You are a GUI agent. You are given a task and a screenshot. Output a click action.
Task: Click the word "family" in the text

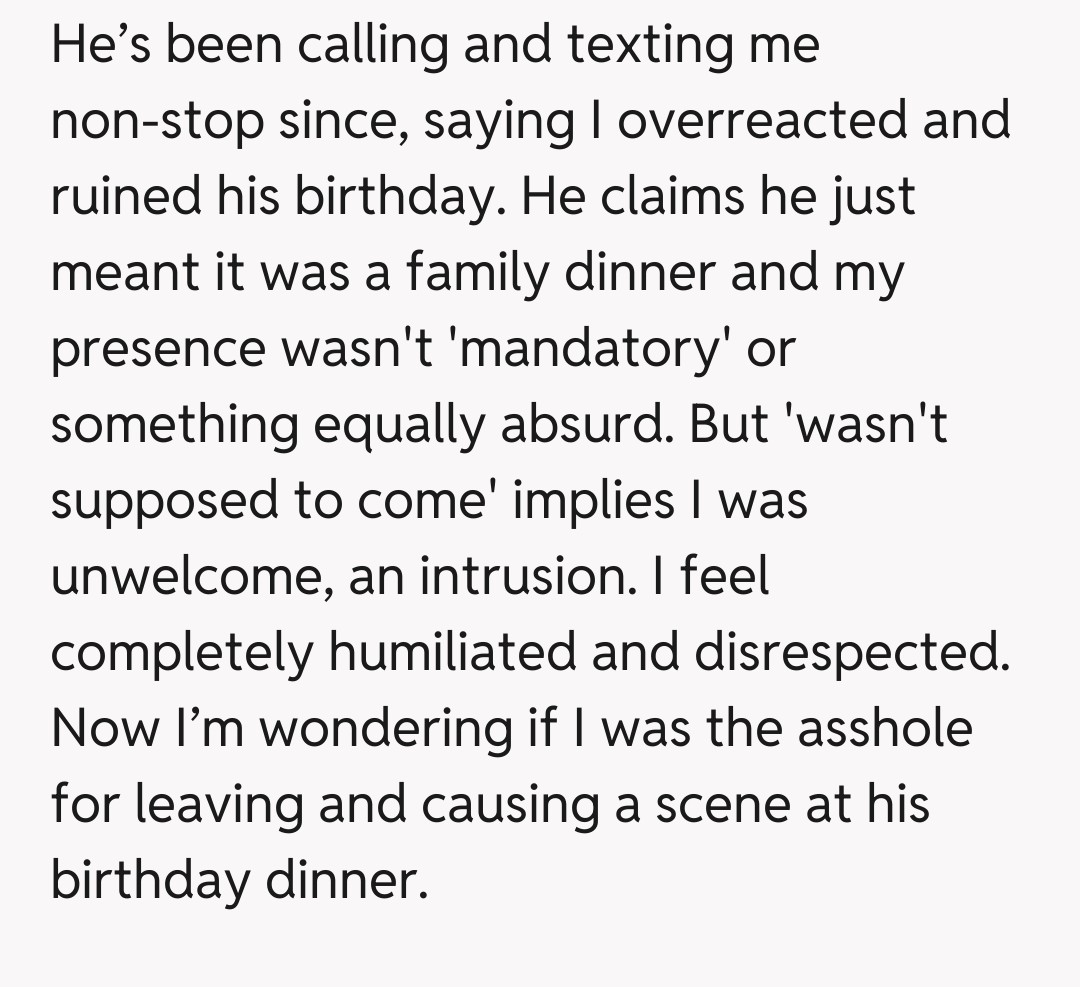click(x=476, y=274)
